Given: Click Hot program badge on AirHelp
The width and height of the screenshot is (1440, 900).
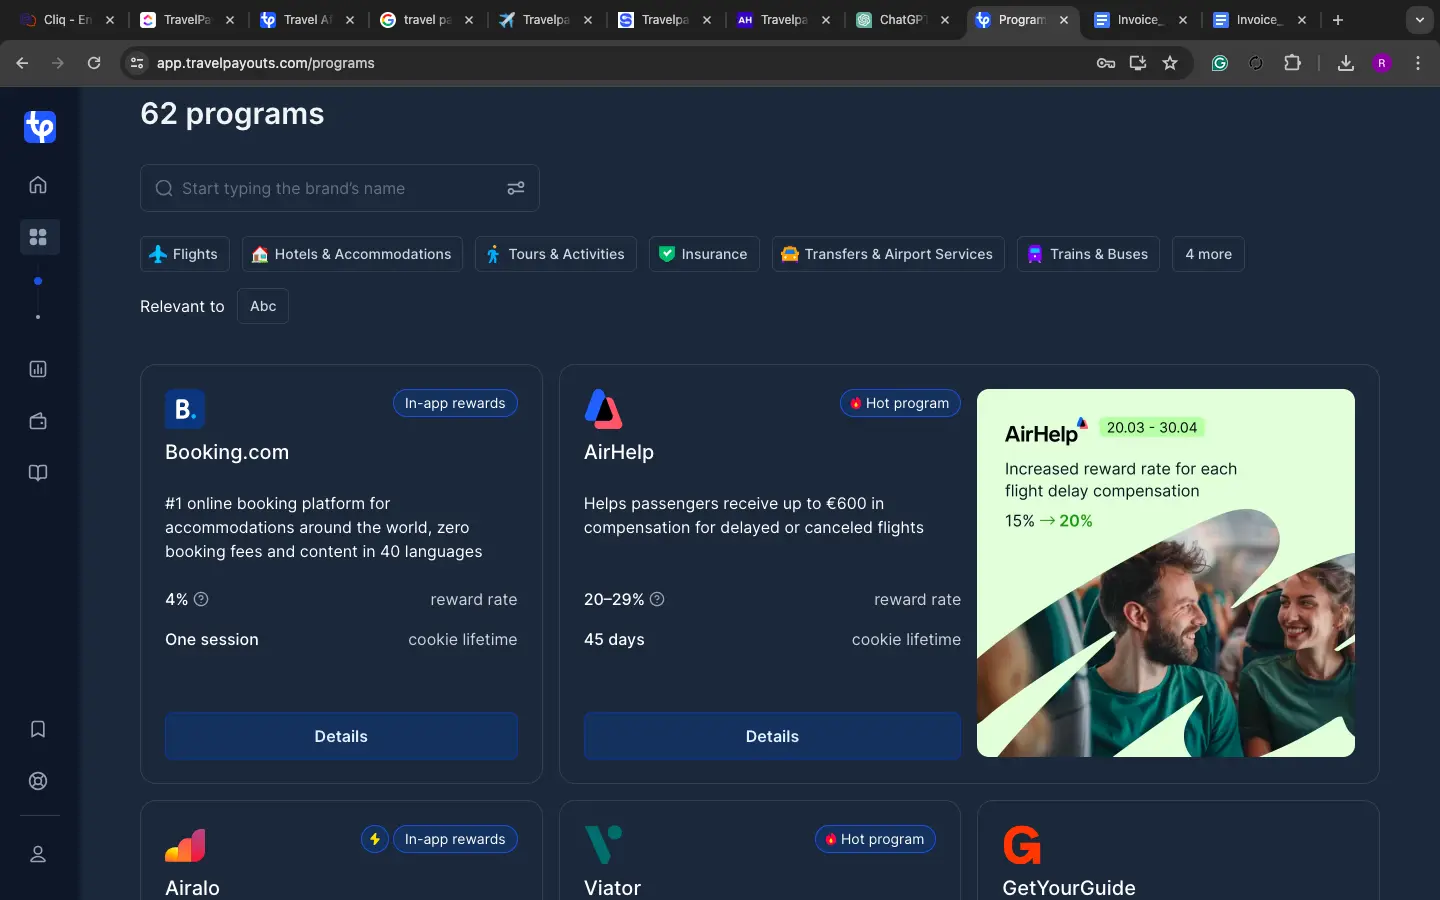Looking at the screenshot, I should pos(900,403).
